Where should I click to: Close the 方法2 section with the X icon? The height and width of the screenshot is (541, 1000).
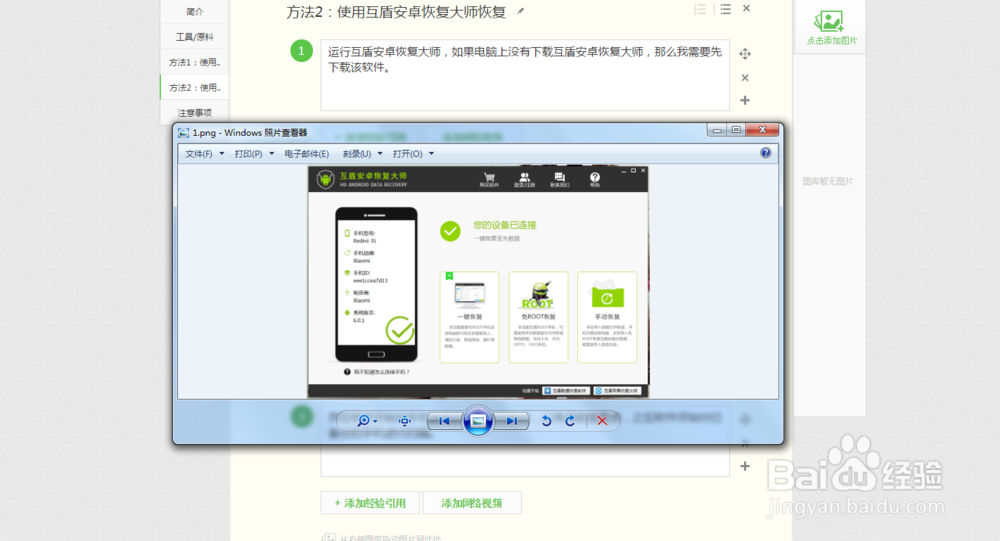[x=746, y=8]
